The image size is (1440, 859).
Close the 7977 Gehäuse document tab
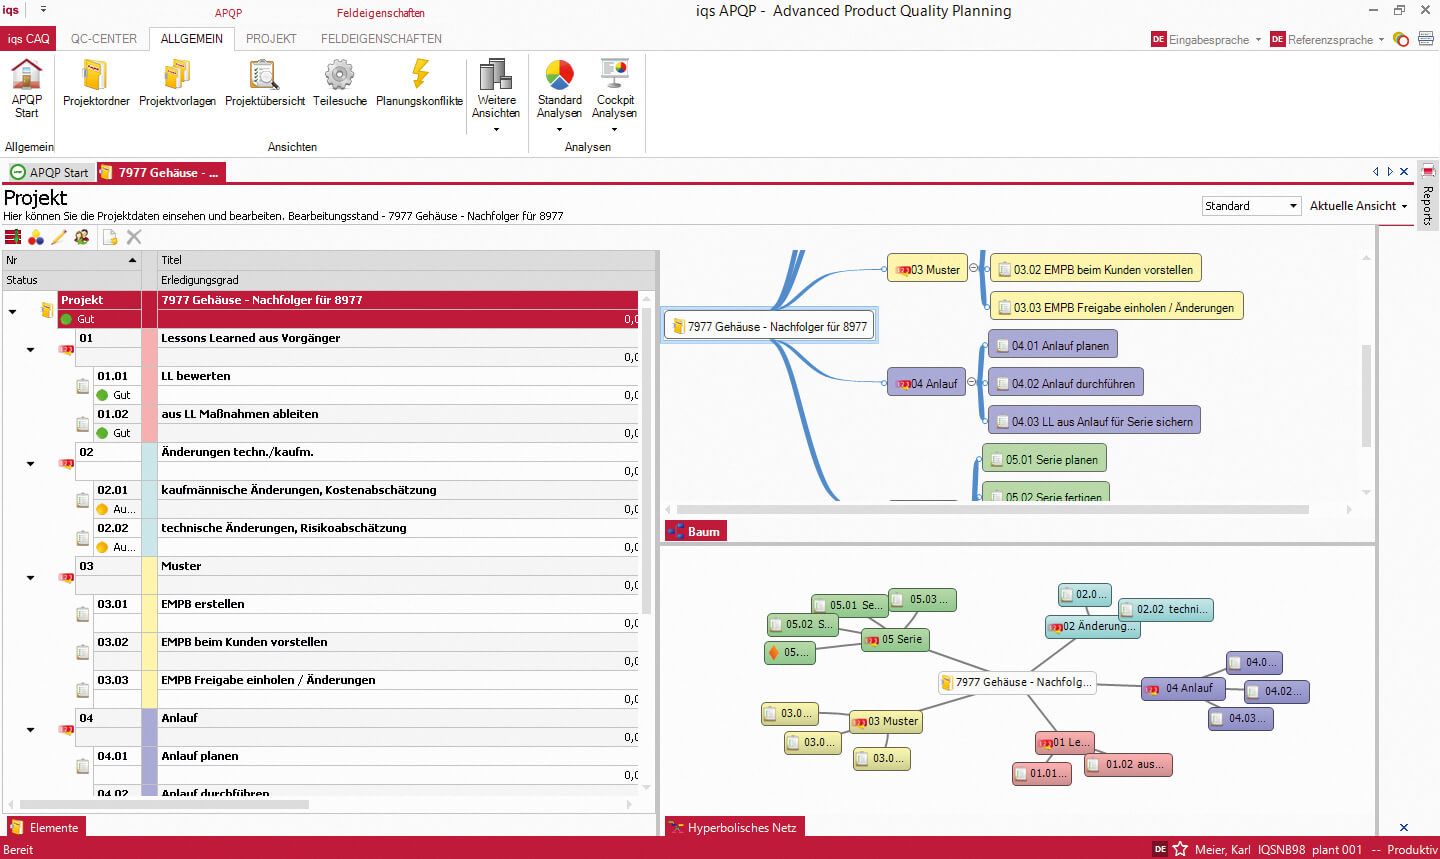[1403, 171]
